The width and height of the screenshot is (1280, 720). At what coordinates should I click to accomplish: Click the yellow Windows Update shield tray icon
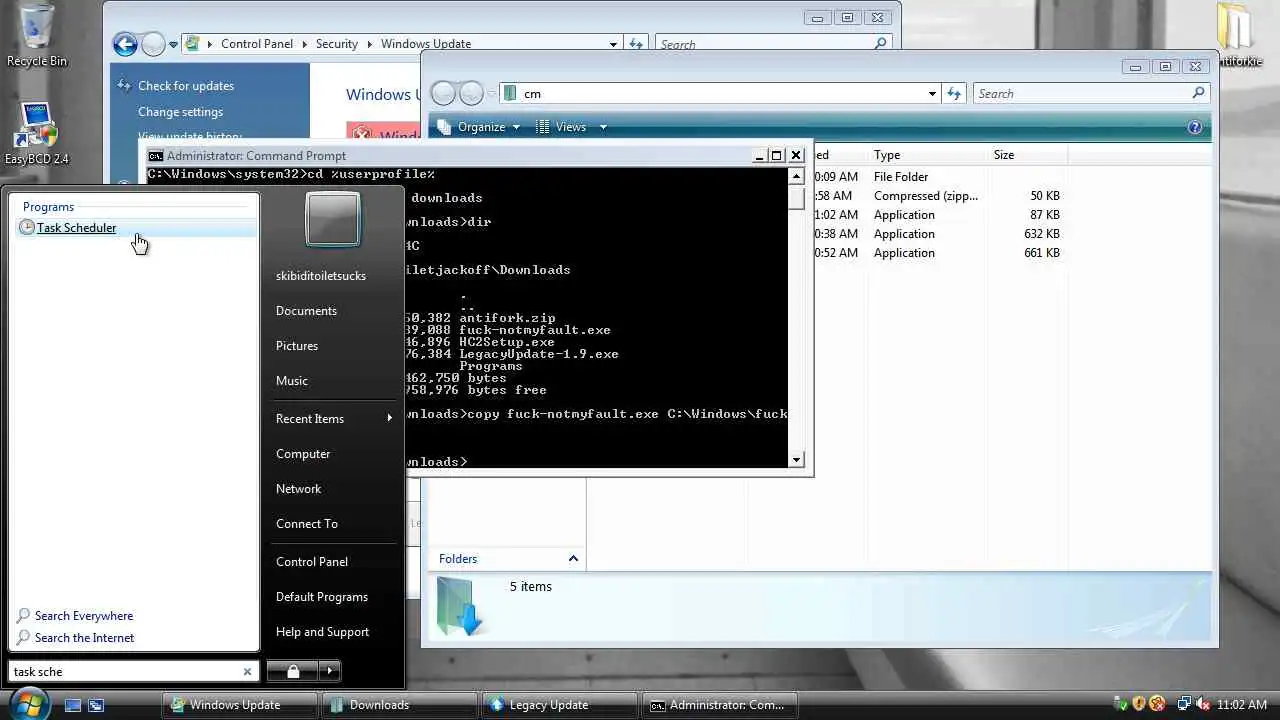pos(1139,704)
